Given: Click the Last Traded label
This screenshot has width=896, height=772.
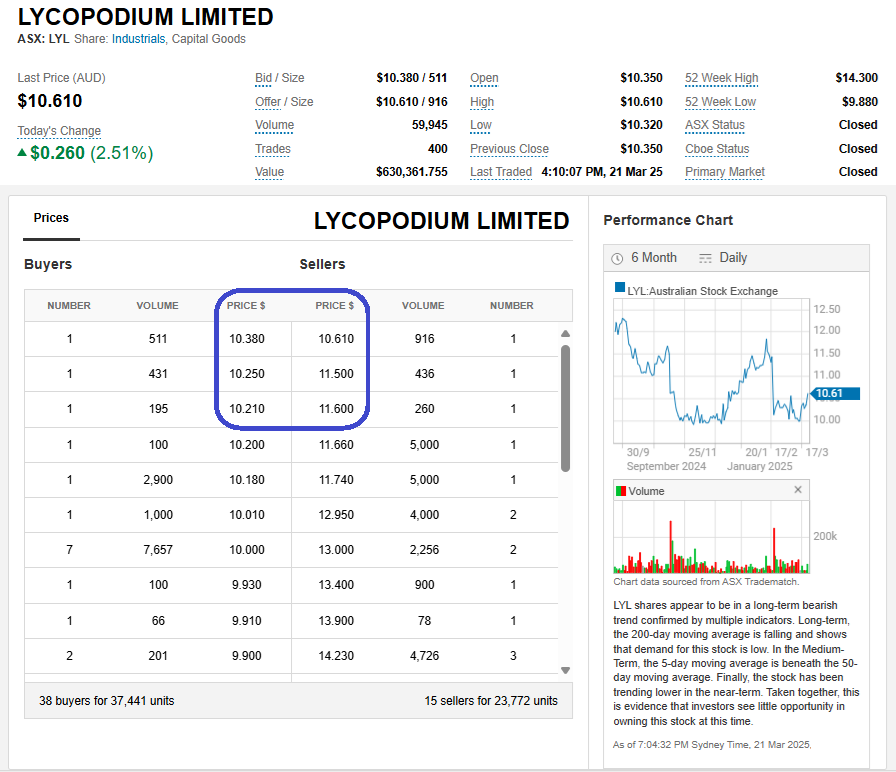Looking at the screenshot, I should (501, 172).
